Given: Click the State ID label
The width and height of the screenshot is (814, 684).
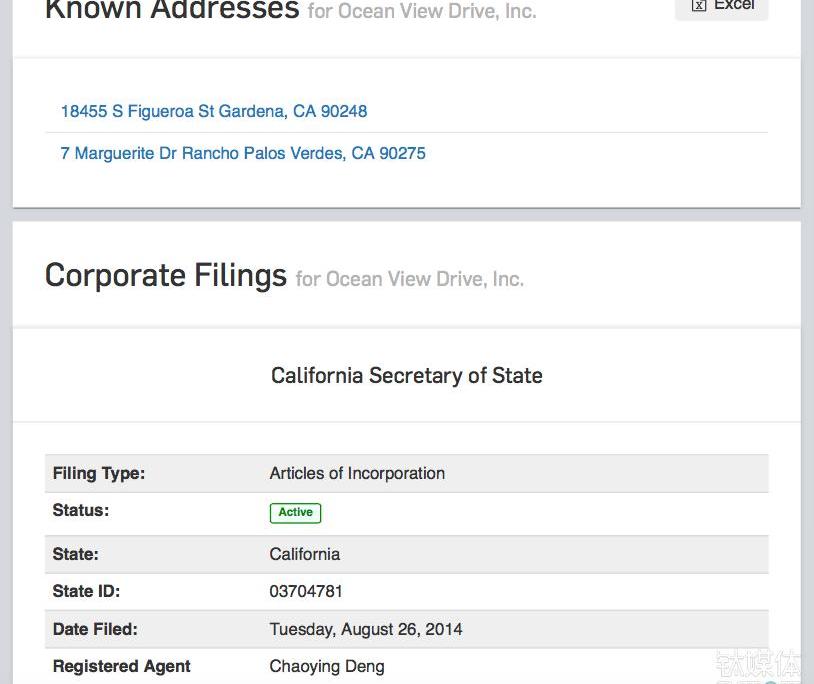Looking at the screenshot, I should (86, 591).
